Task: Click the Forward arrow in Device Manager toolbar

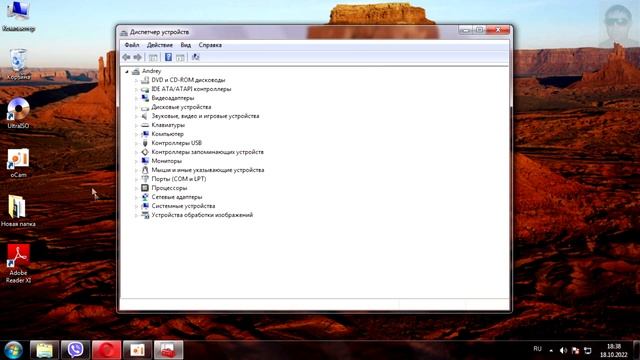Action: pos(138,57)
